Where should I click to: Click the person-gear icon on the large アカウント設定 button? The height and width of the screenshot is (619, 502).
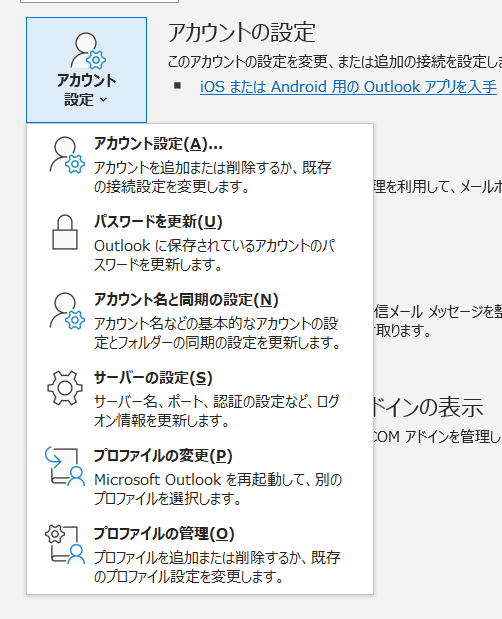coord(88,51)
